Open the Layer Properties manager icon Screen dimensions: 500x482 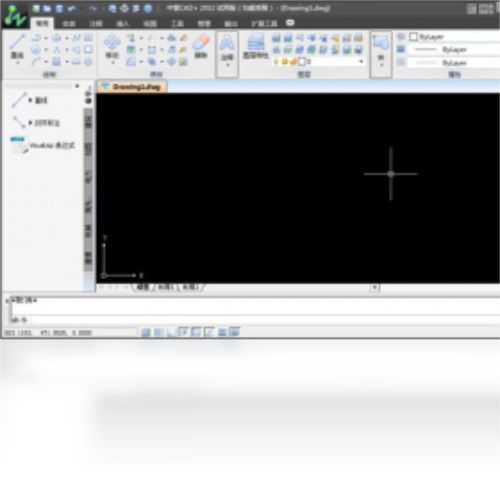(256, 46)
